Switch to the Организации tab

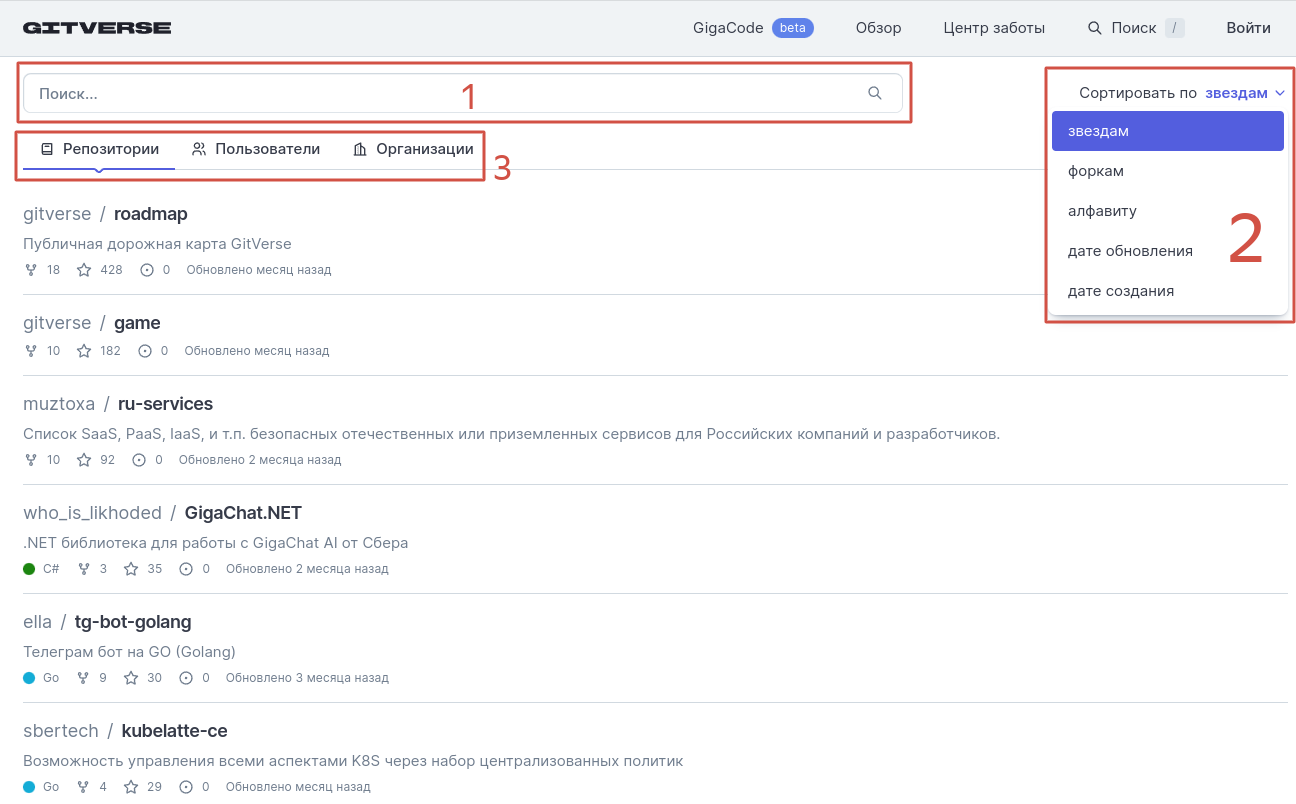click(413, 149)
